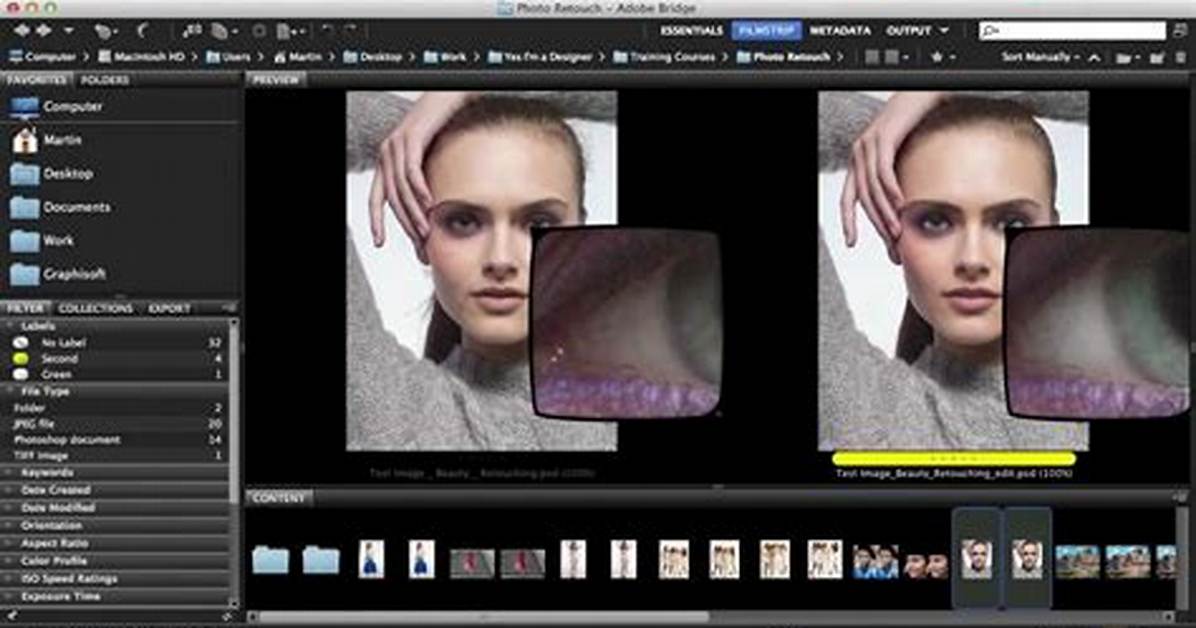This screenshot has height=628, width=1196.
Task: Go to Computer in the path bar
Action: [43, 56]
